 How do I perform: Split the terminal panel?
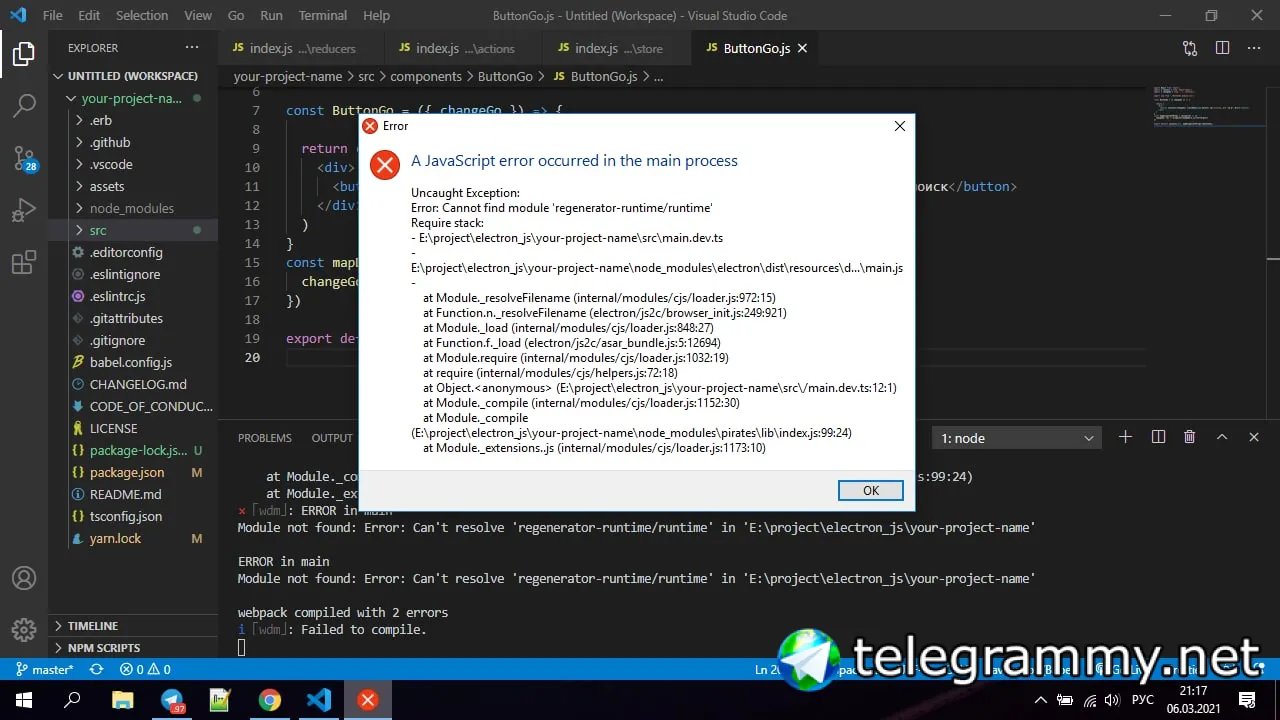(x=1158, y=437)
